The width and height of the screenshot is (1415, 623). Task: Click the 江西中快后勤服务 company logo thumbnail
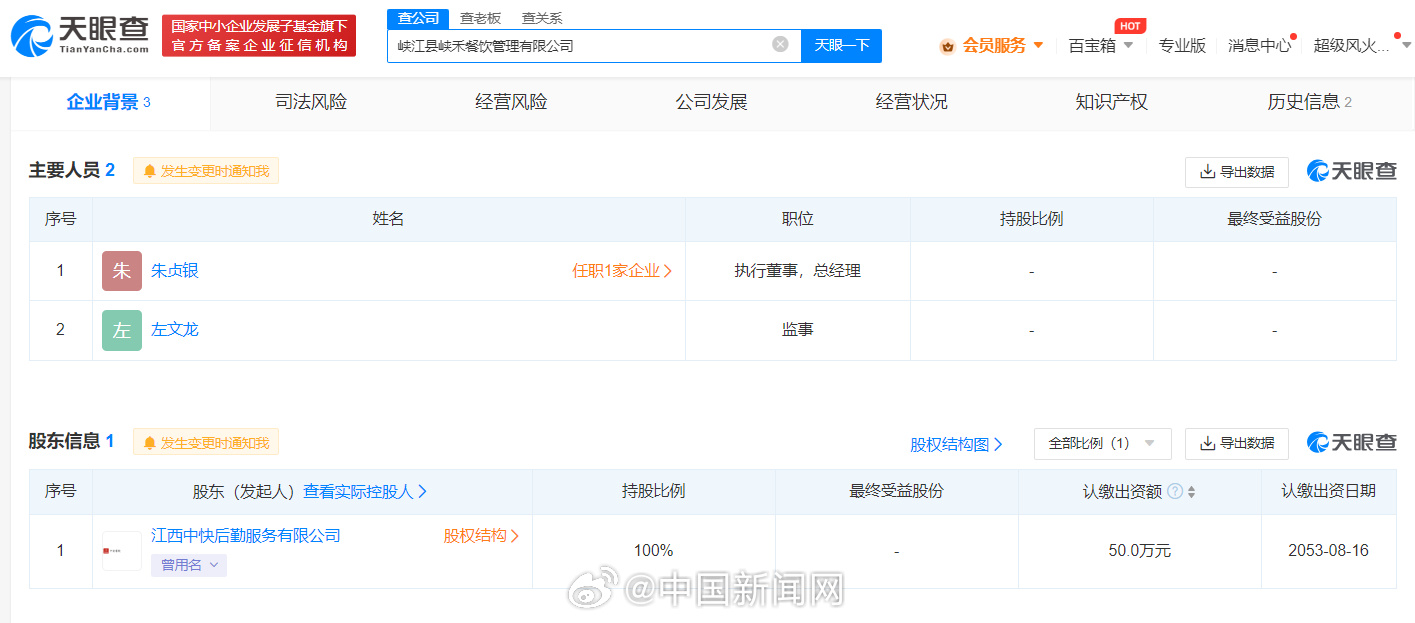(122, 551)
